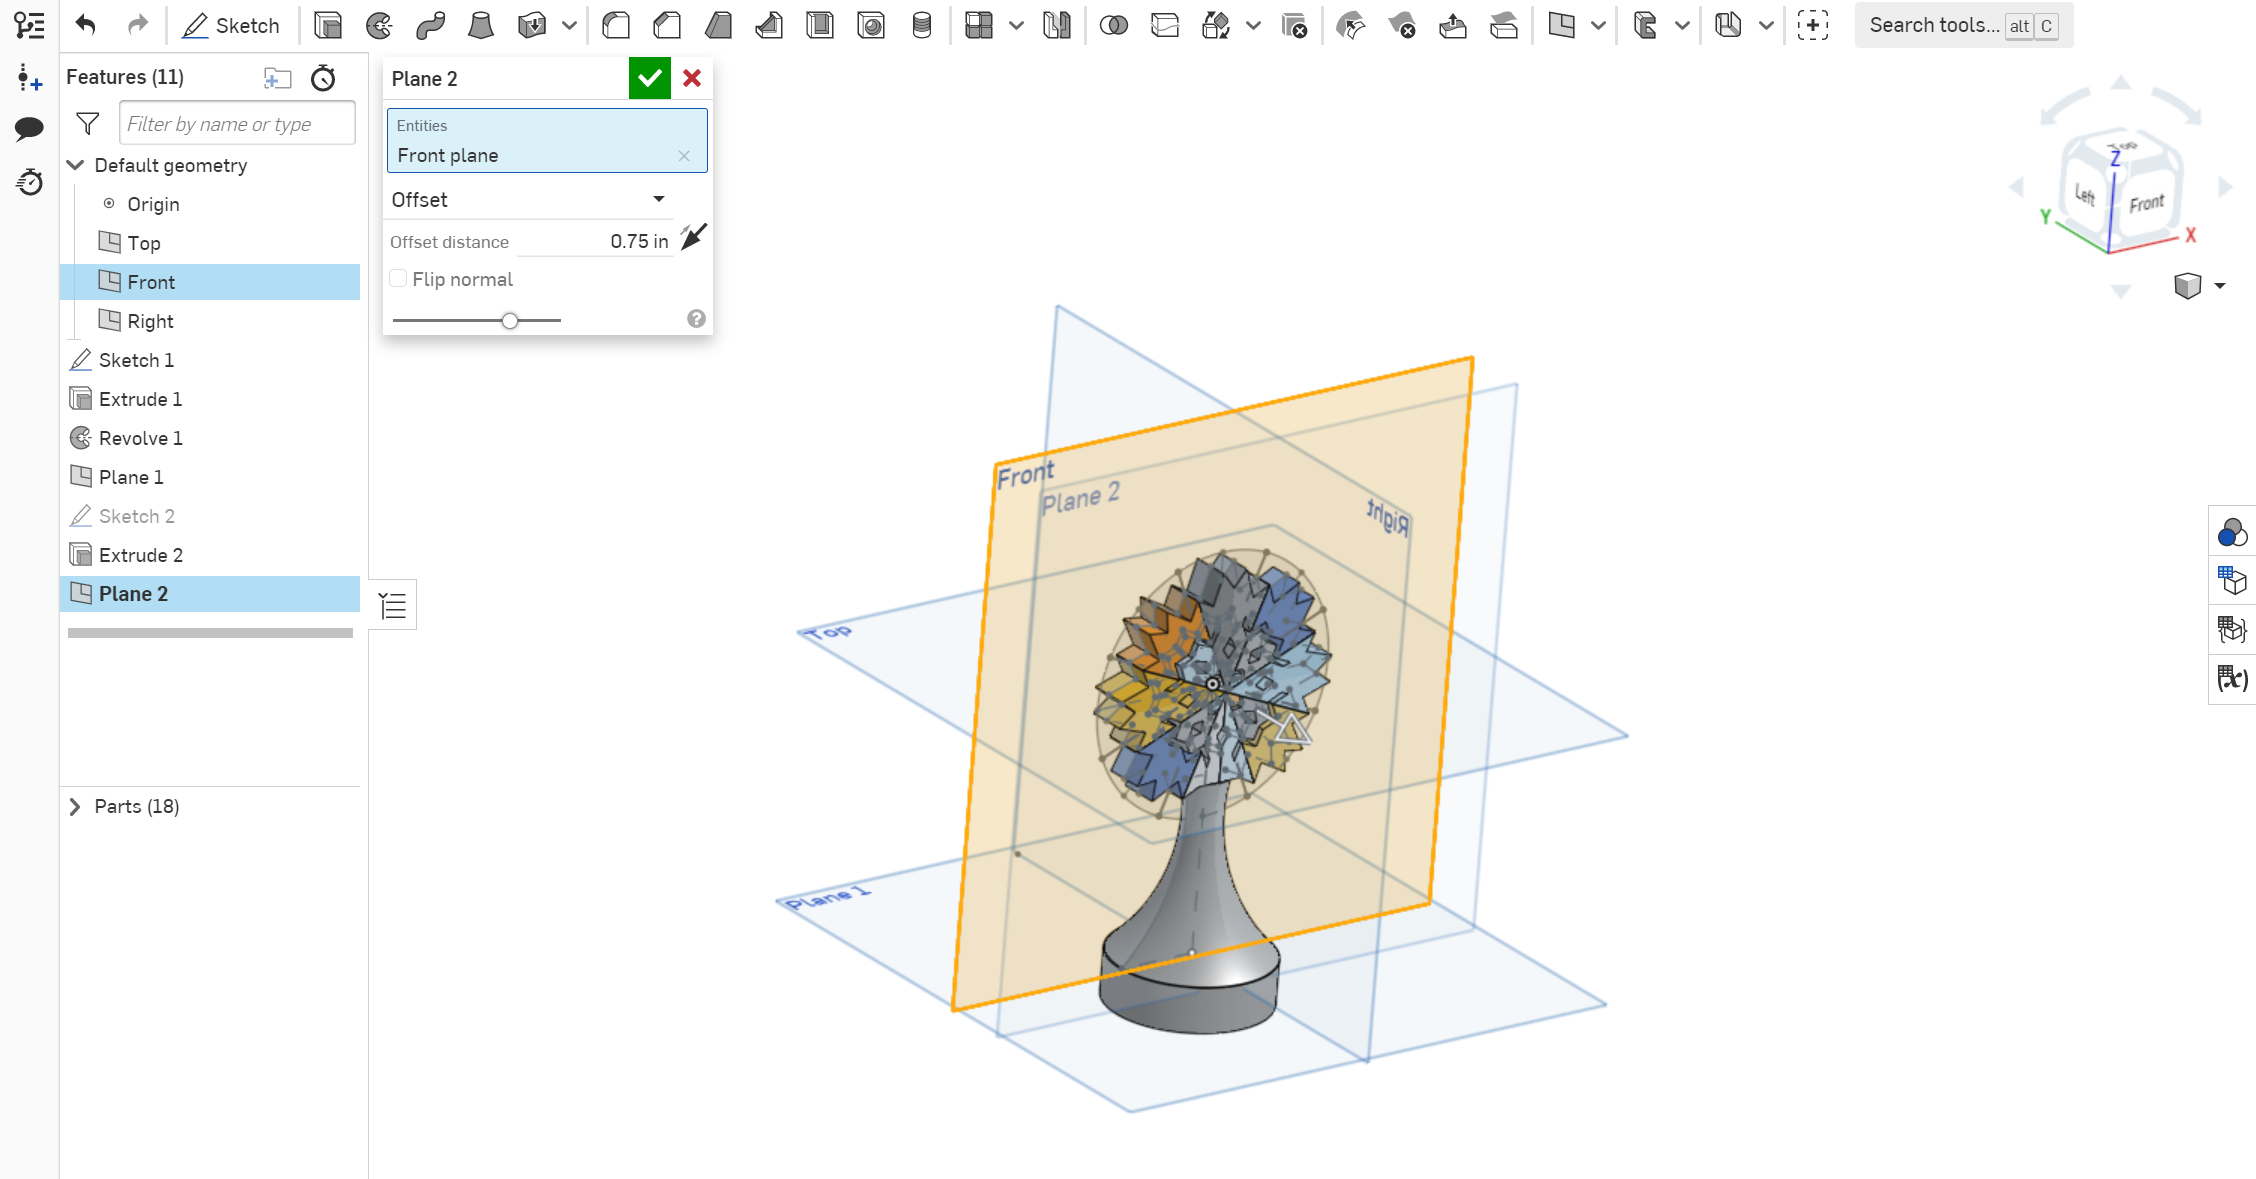Enable the Flip normal checkbox
Viewport: 2256px width, 1179px height.
(398, 278)
